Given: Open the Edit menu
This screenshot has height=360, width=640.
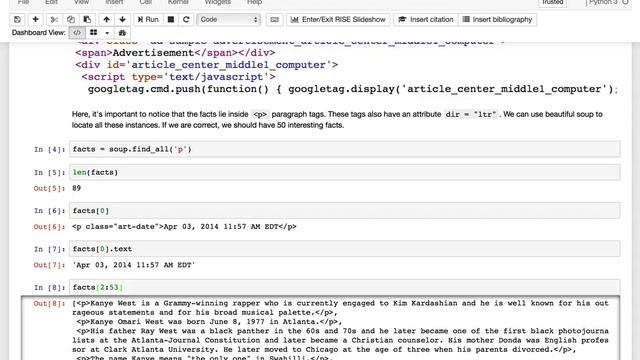Looking at the screenshot, I should tap(51, 2).
